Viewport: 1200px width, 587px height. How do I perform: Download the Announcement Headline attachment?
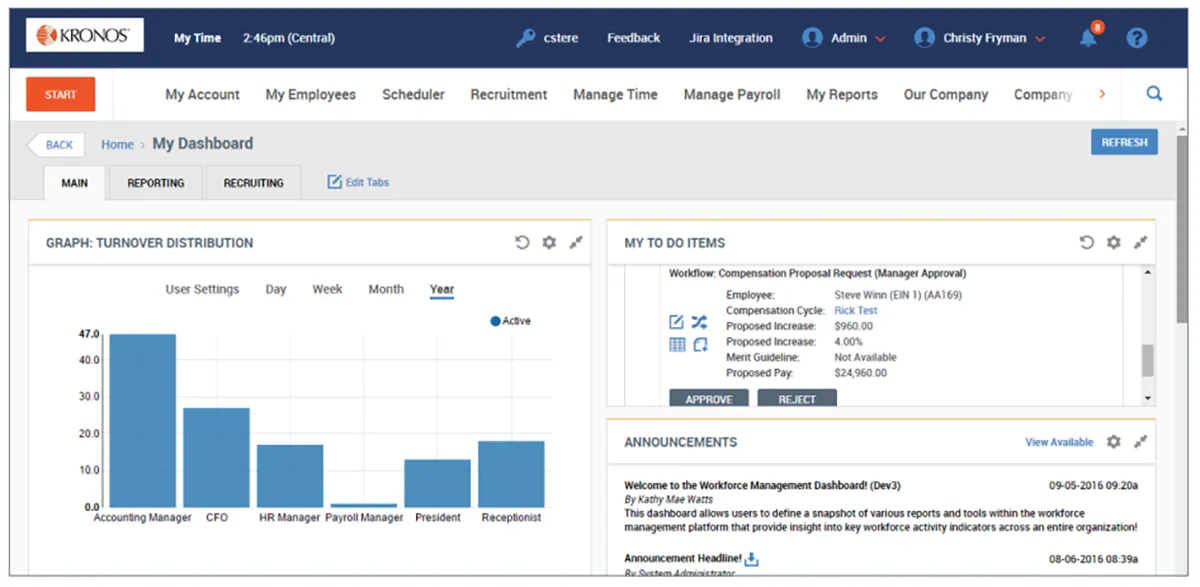coord(752,558)
